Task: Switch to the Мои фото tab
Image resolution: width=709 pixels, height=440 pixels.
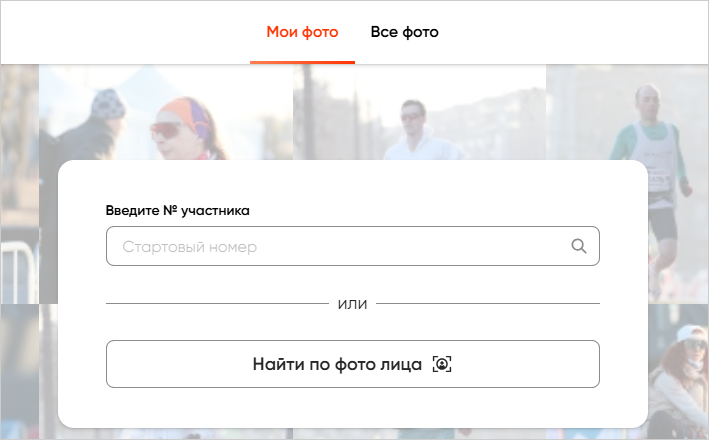Action: pyautogui.click(x=302, y=32)
